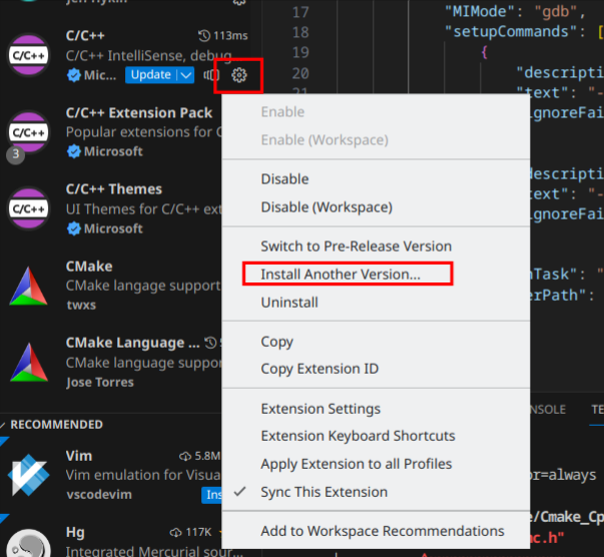
Task: Open the C/C++ Extension Pack entry title
Action: coord(139,113)
